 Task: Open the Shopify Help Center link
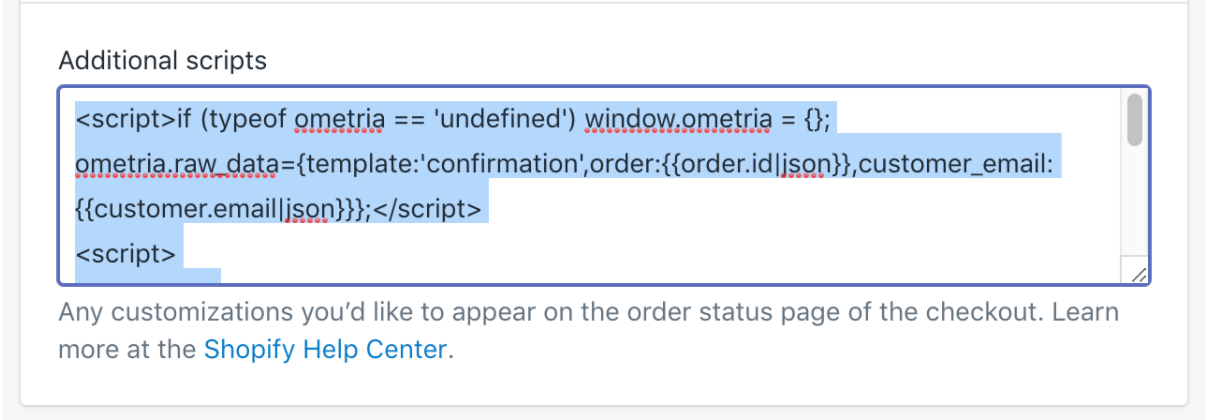[326, 350]
